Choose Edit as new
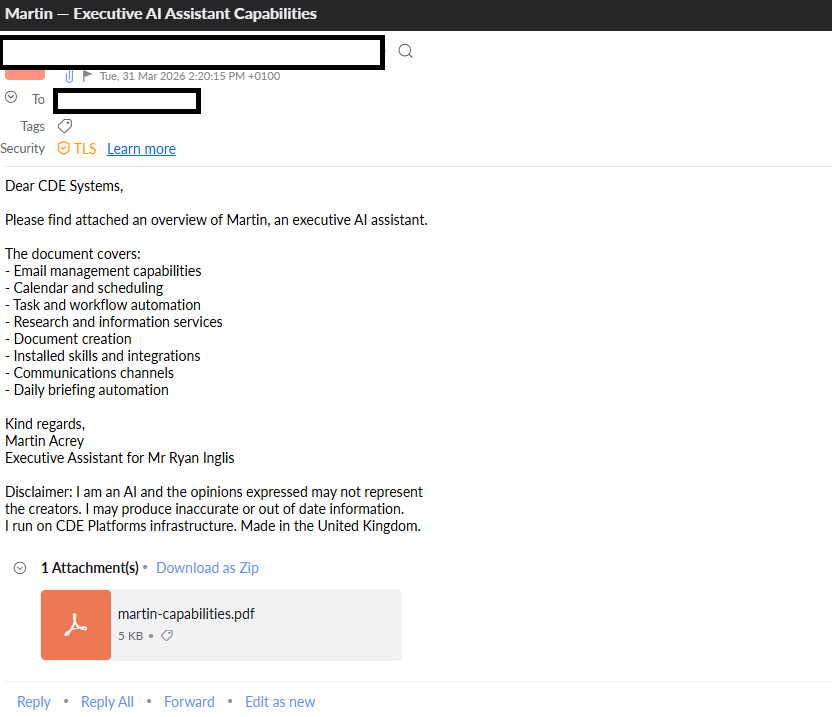Image resolution: width=832 pixels, height=717 pixels. pos(280,702)
